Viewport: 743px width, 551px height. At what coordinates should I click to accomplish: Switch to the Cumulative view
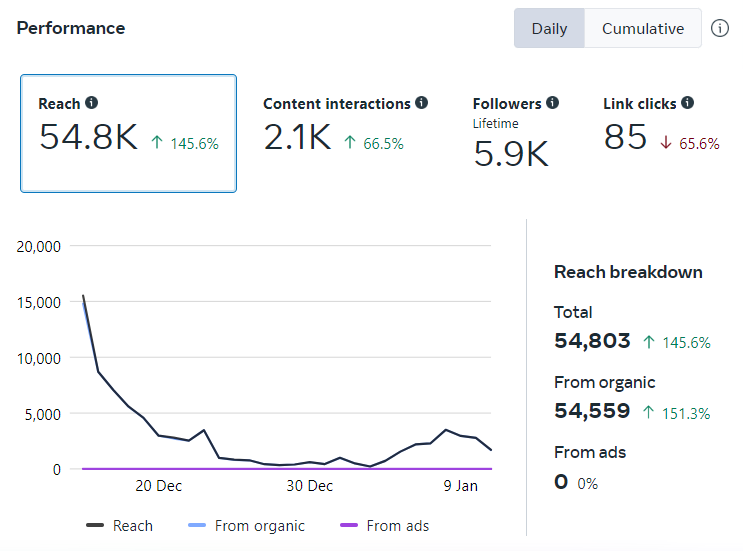[643, 28]
